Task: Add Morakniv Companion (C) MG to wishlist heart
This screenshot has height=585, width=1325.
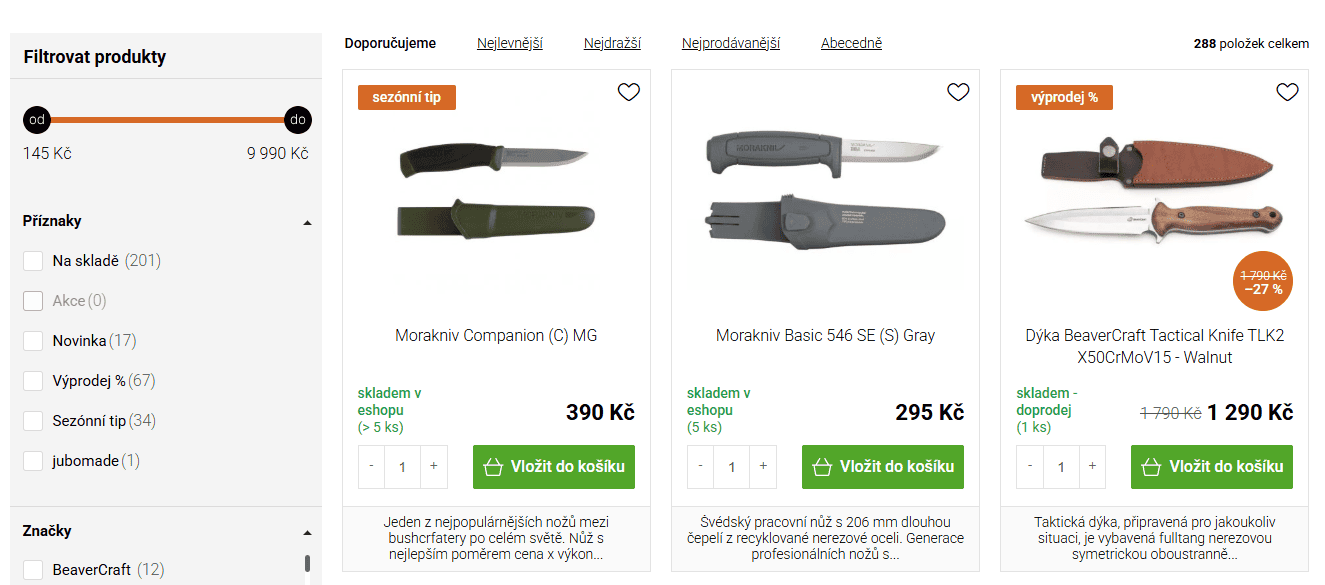Action: [x=628, y=92]
